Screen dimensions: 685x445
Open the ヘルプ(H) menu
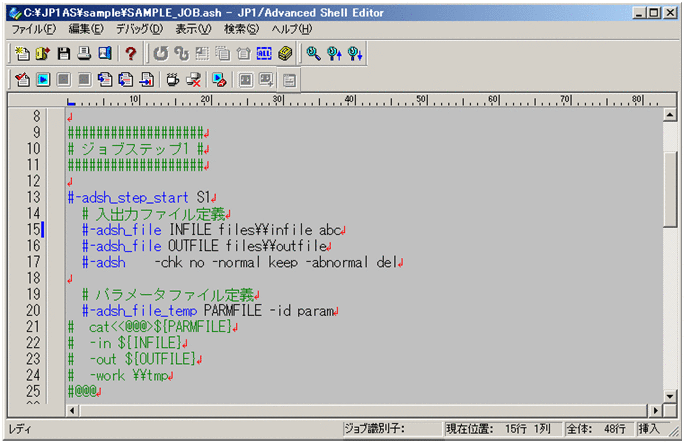[292, 29]
